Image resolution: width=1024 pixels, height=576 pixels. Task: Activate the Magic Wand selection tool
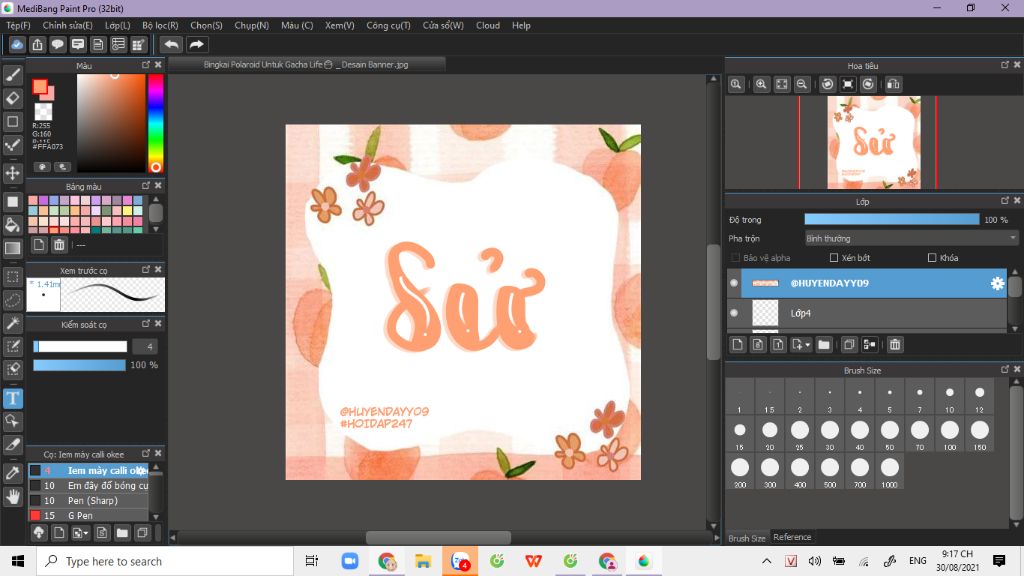(x=13, y=323)
